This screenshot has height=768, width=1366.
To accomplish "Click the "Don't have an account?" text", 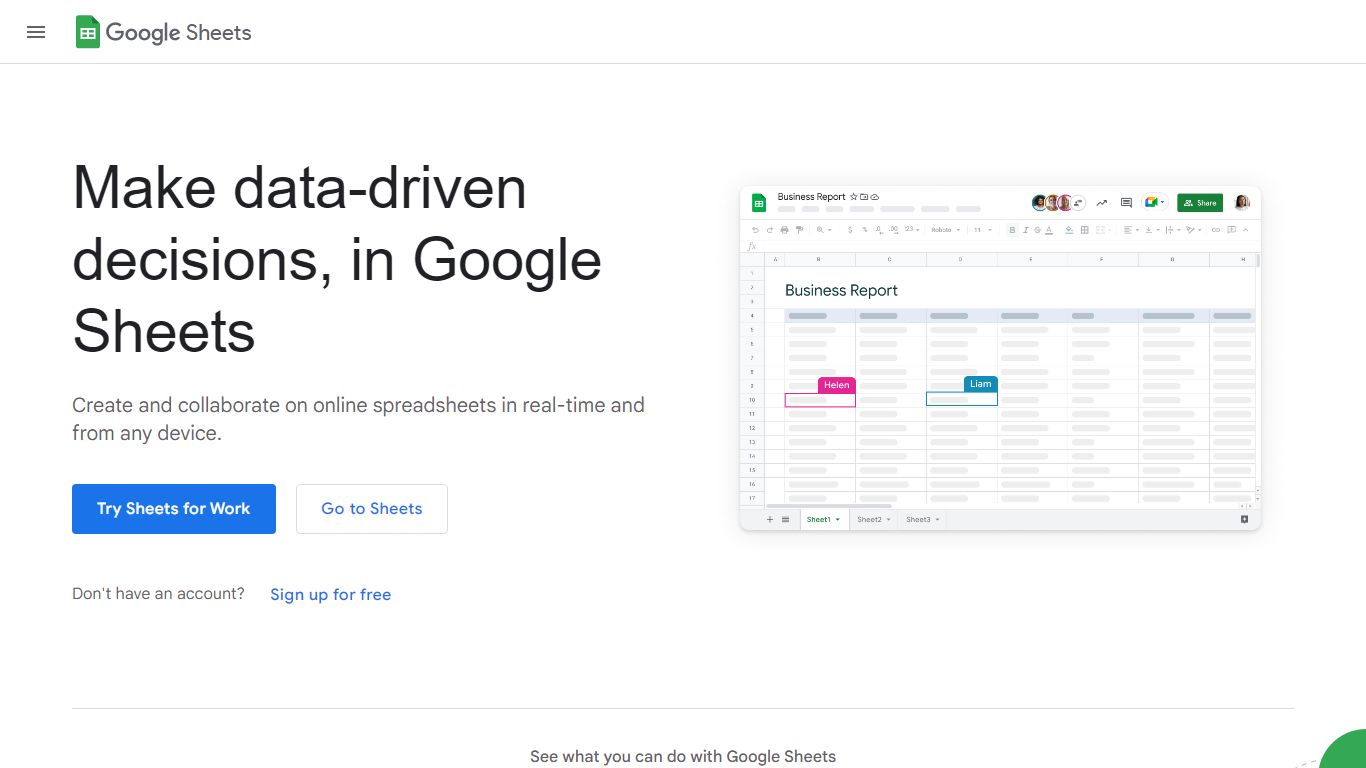I will 158,593.
